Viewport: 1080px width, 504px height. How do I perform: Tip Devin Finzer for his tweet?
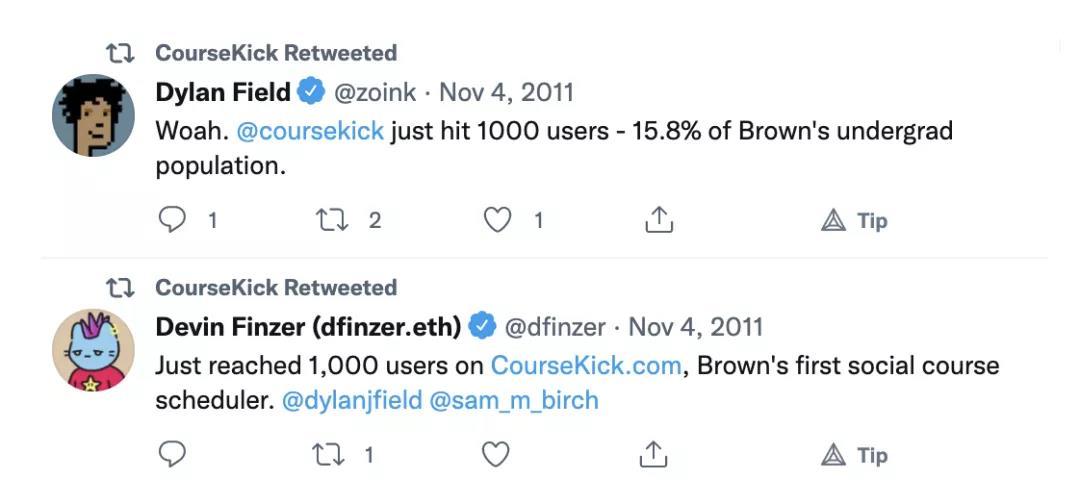point(854,456)
